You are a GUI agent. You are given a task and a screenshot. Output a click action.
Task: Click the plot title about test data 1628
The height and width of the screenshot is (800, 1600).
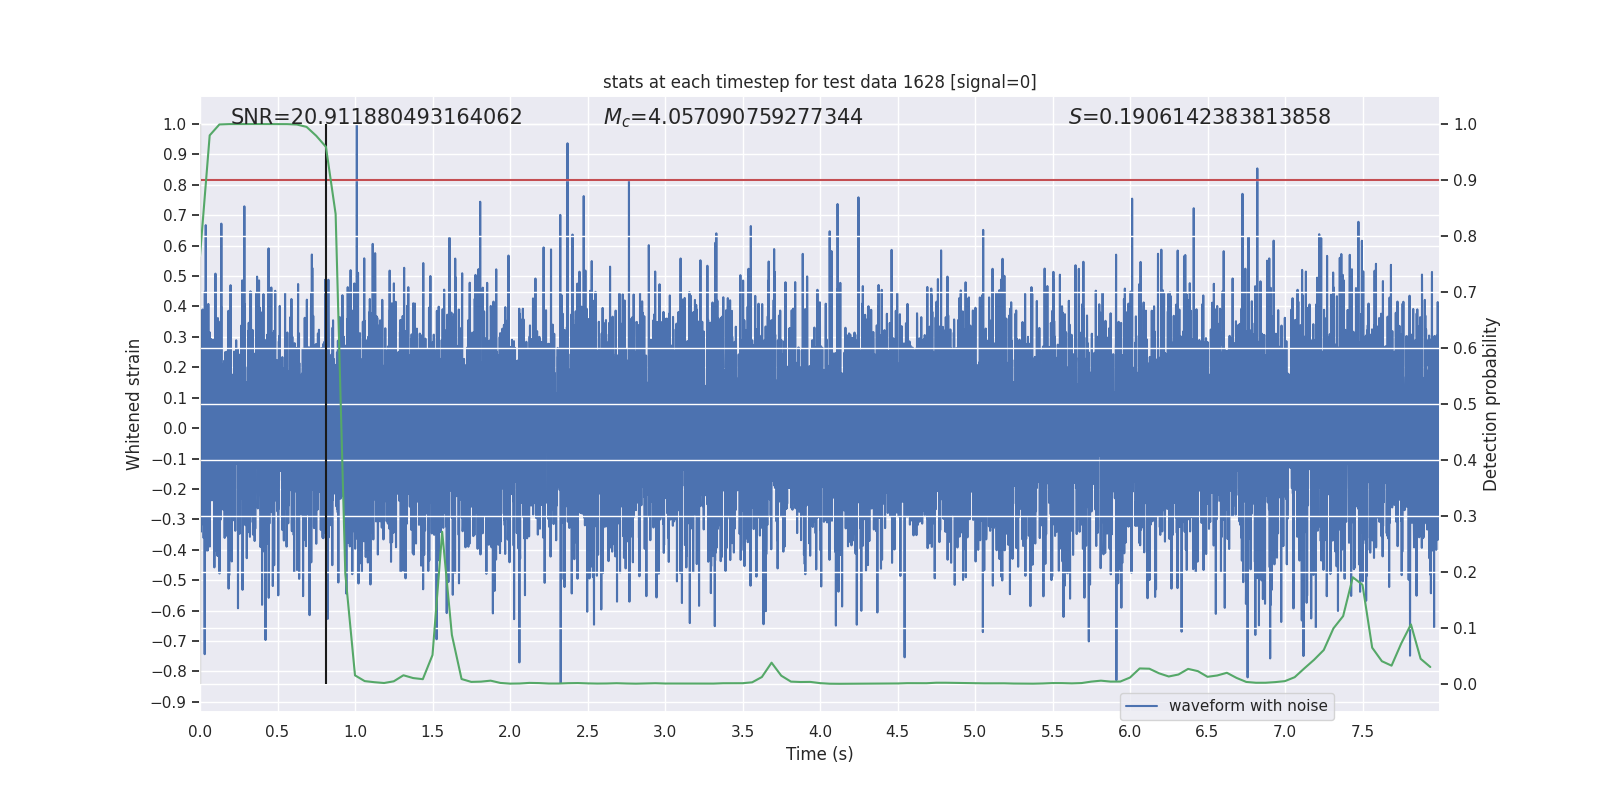(819, 82)
